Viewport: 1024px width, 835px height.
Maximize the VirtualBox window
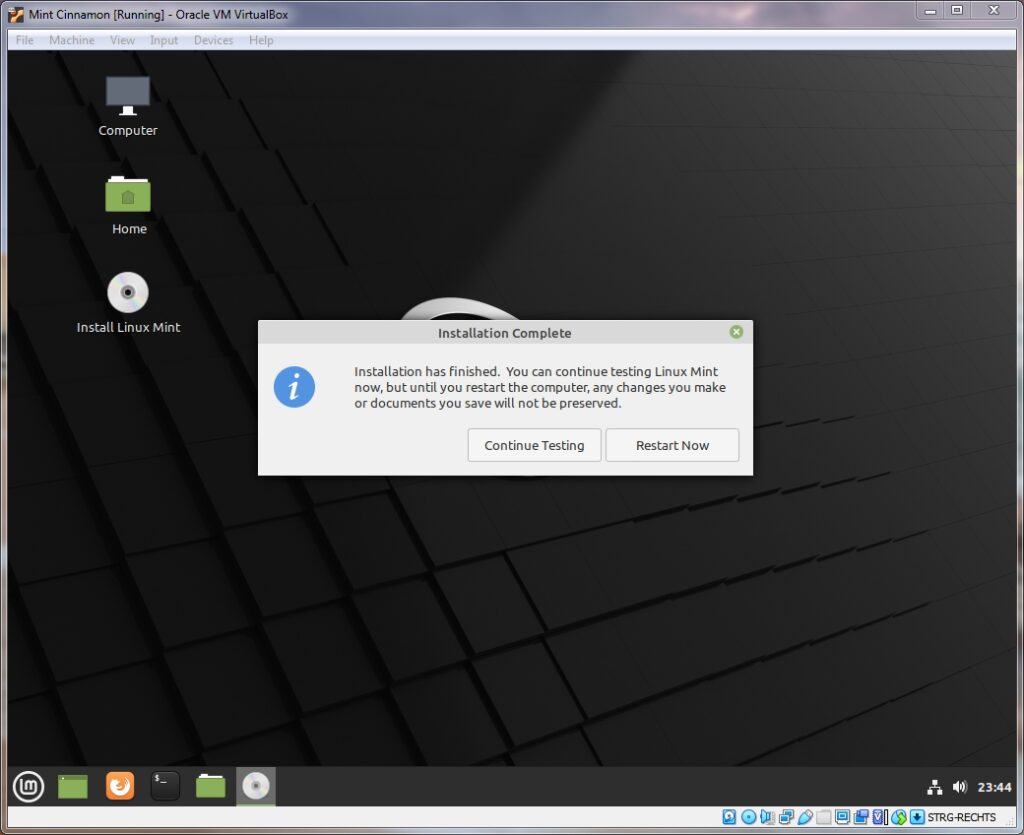coord(957,11)
